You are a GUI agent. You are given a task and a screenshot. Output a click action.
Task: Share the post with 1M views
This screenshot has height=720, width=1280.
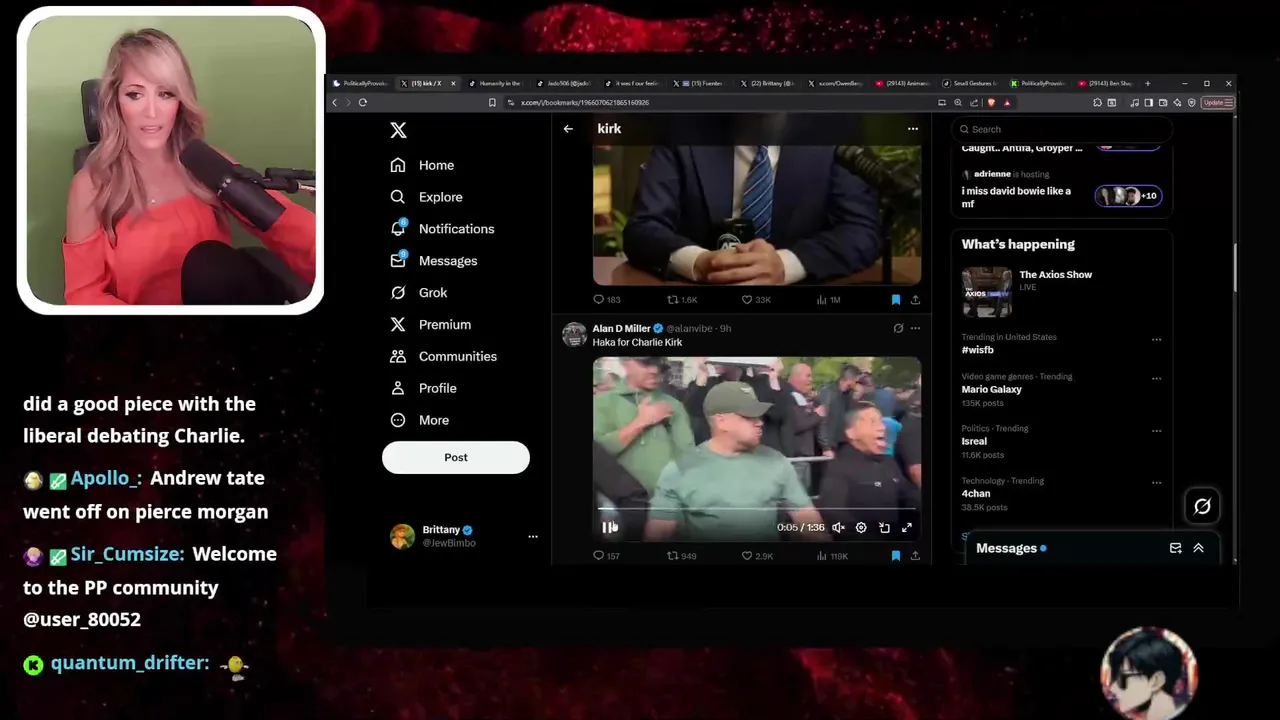click(x=915, y=300)
